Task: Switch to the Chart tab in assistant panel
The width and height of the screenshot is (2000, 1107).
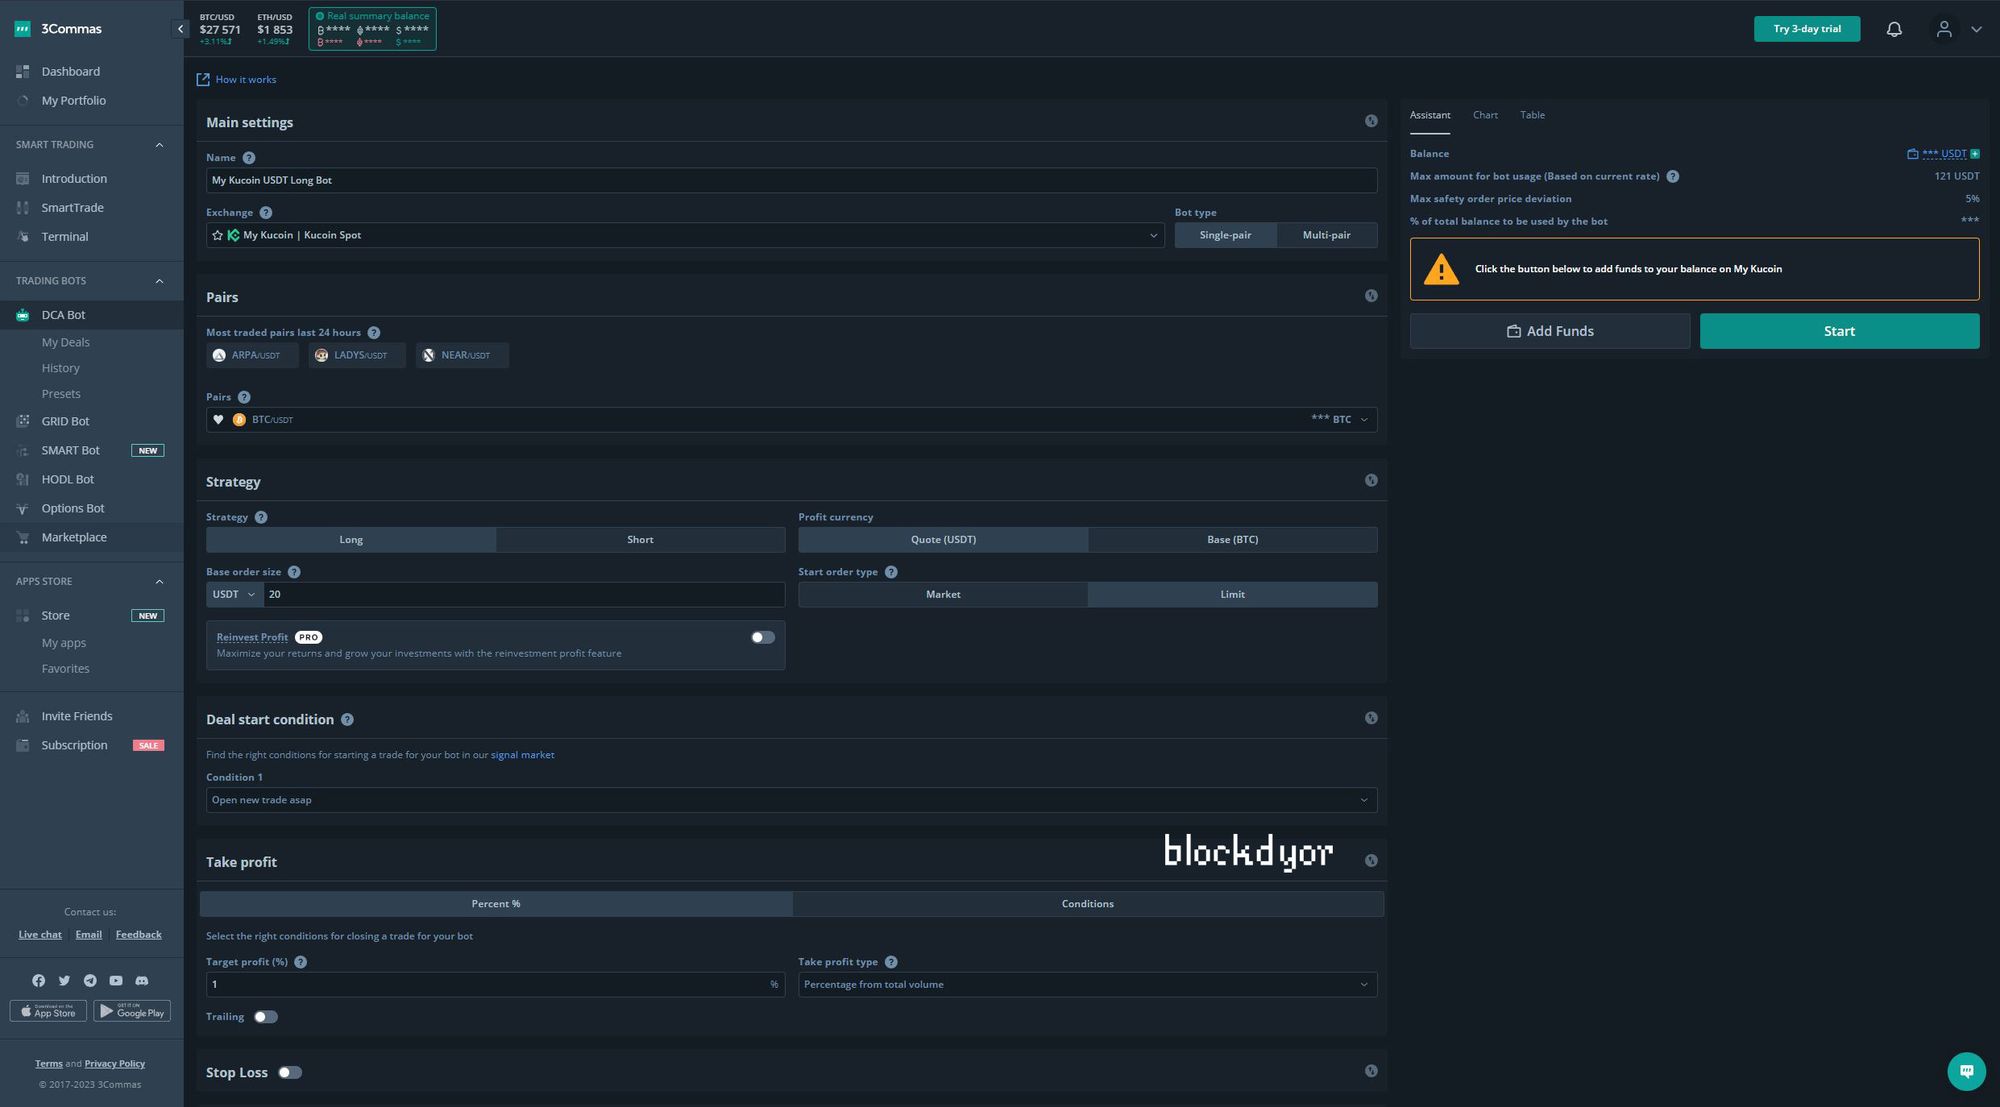Action: click(x=1485, y=115)
